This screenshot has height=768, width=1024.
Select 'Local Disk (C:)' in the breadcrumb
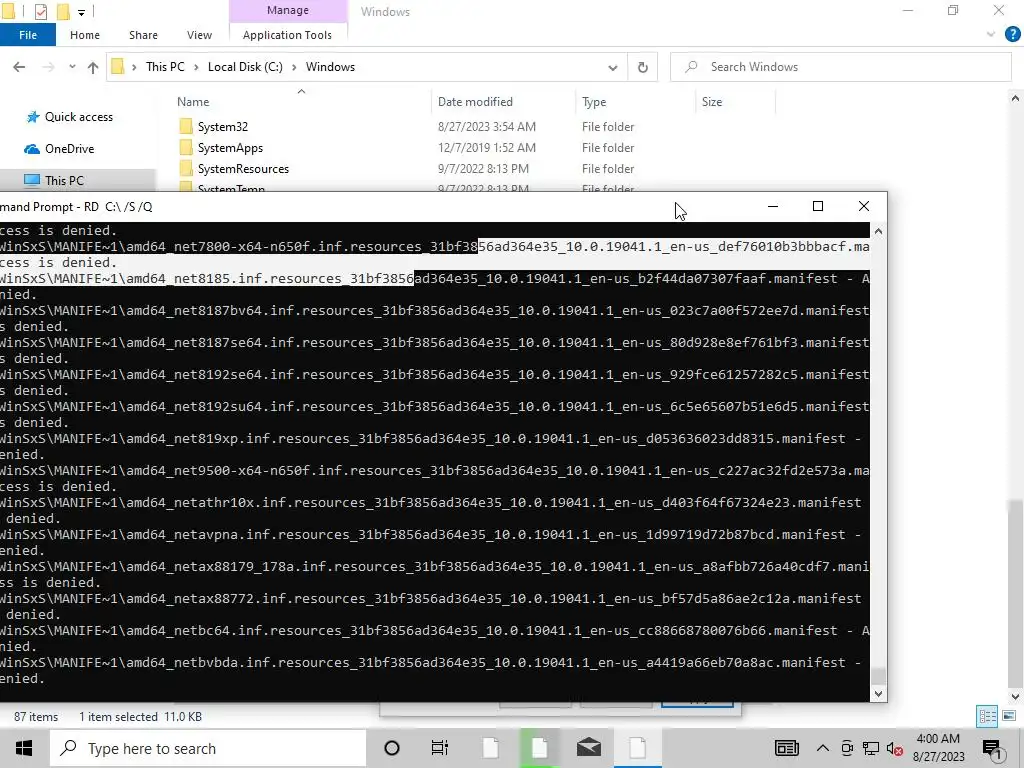pos(245,67)
